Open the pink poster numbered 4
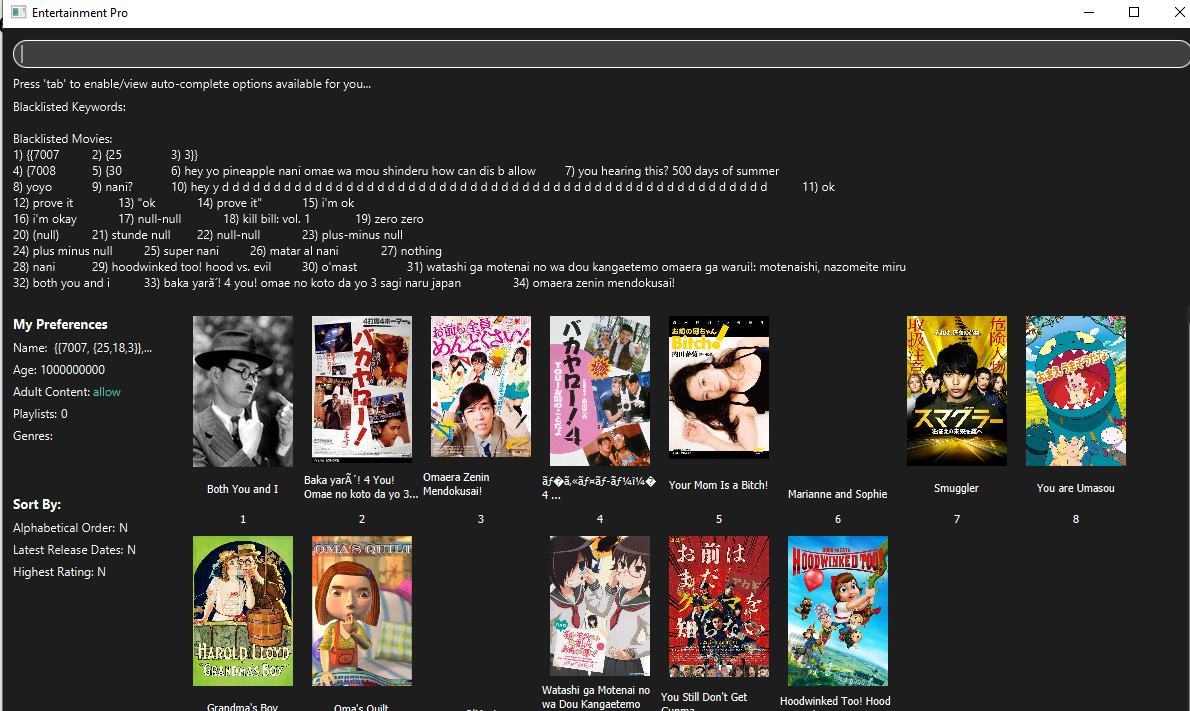The image size is (1190, 711). [600, 391]
